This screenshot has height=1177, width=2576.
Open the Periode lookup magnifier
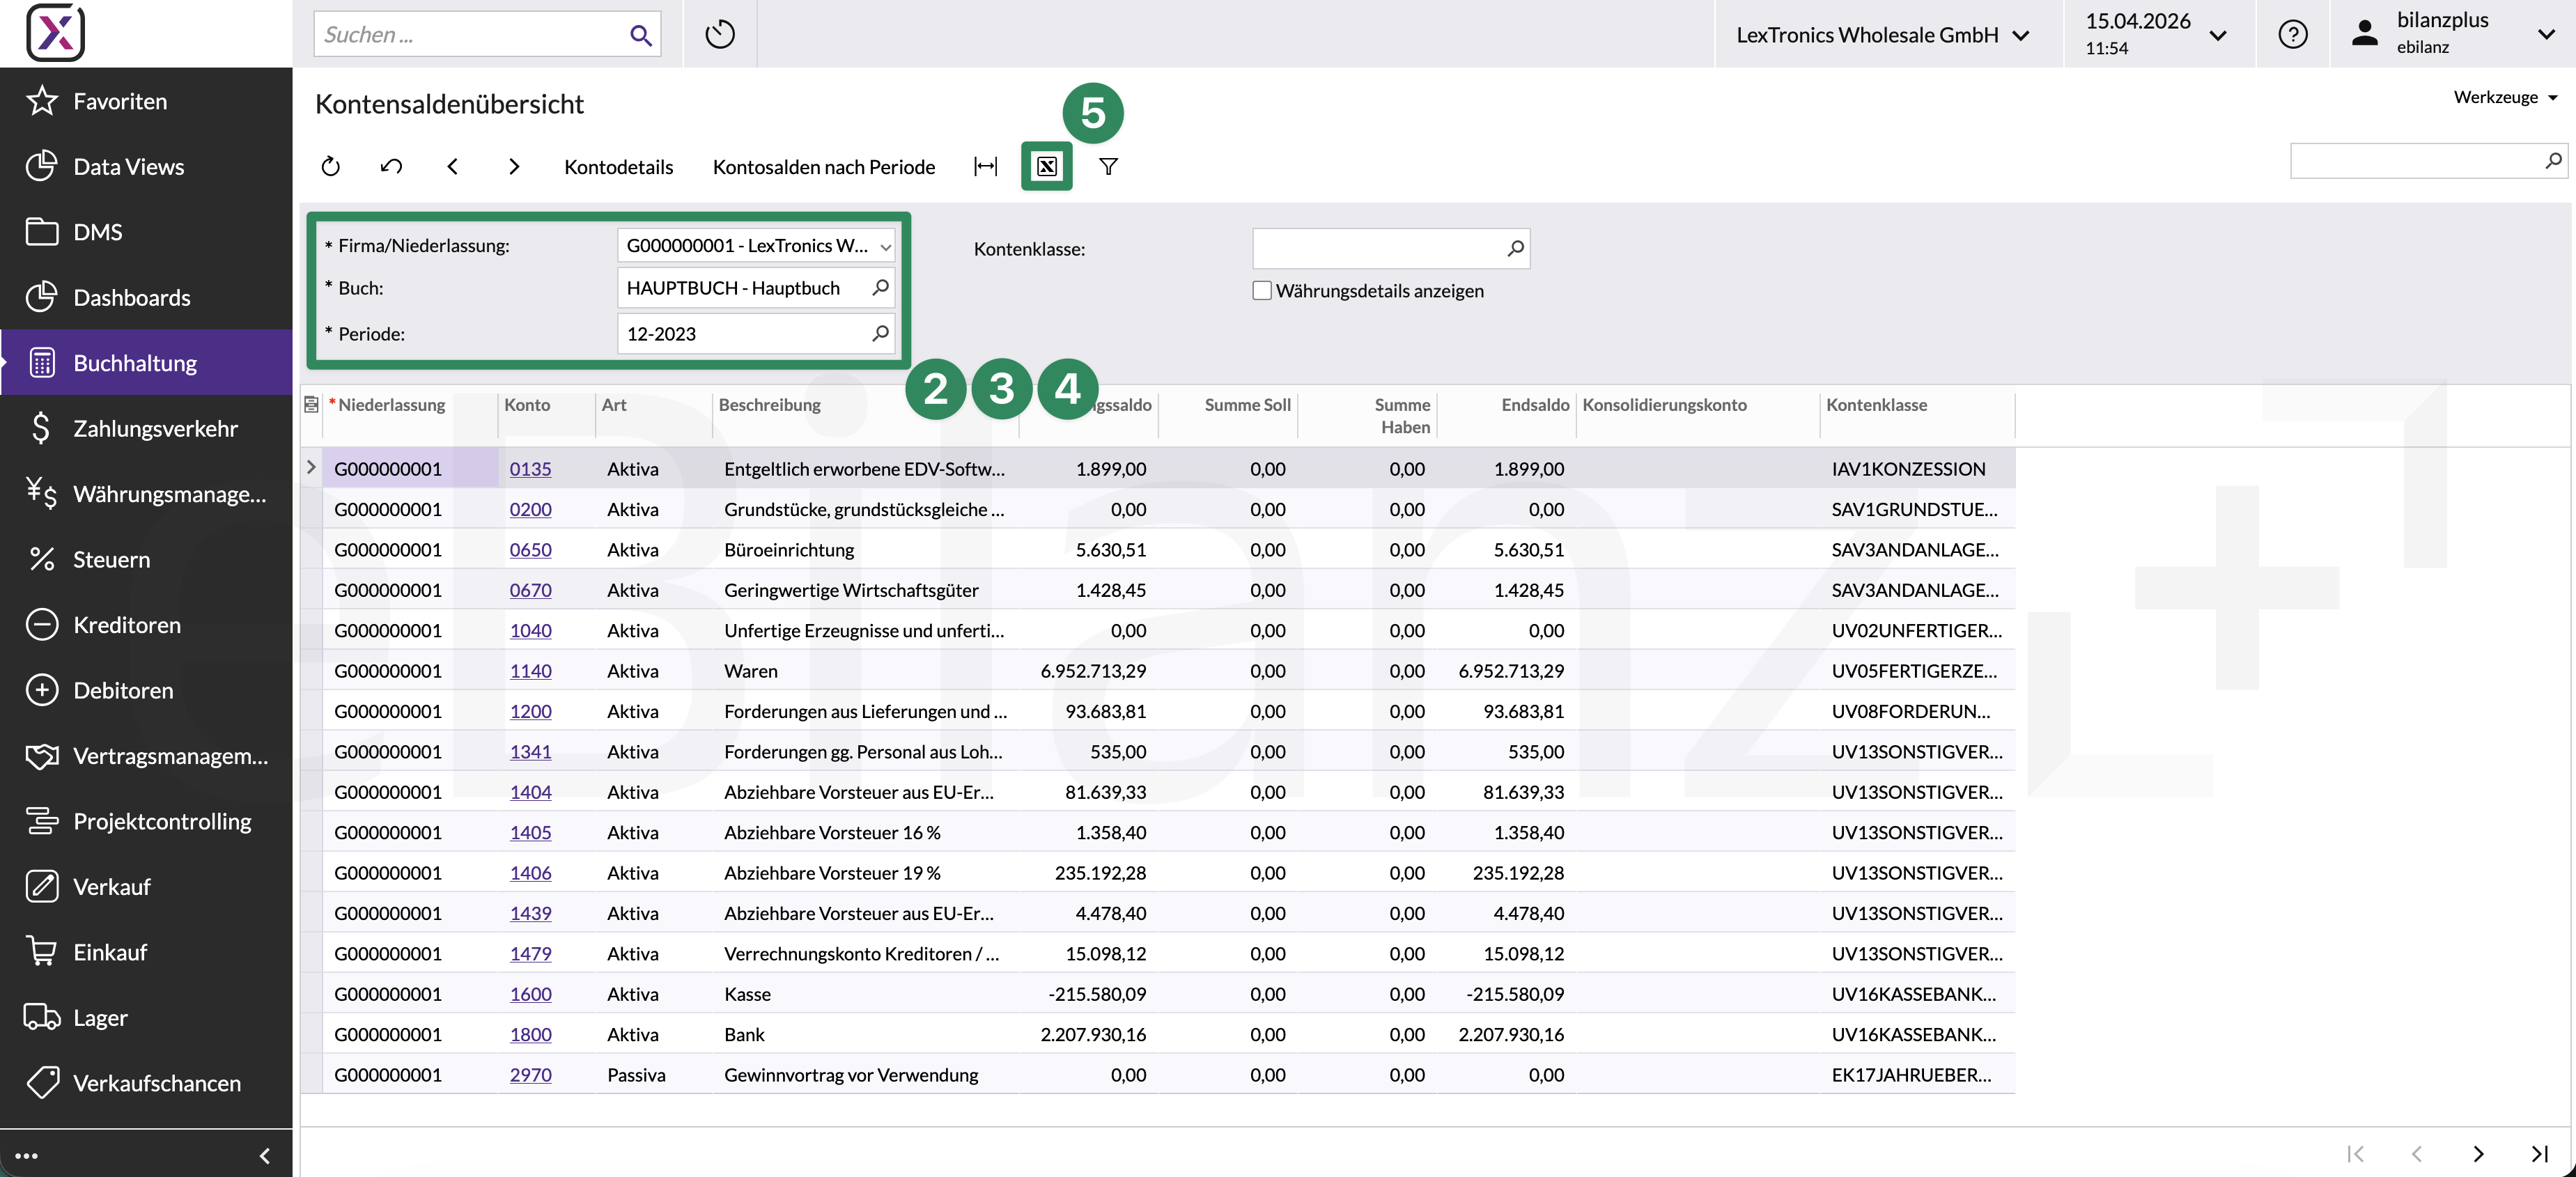(x=880, y=333)
